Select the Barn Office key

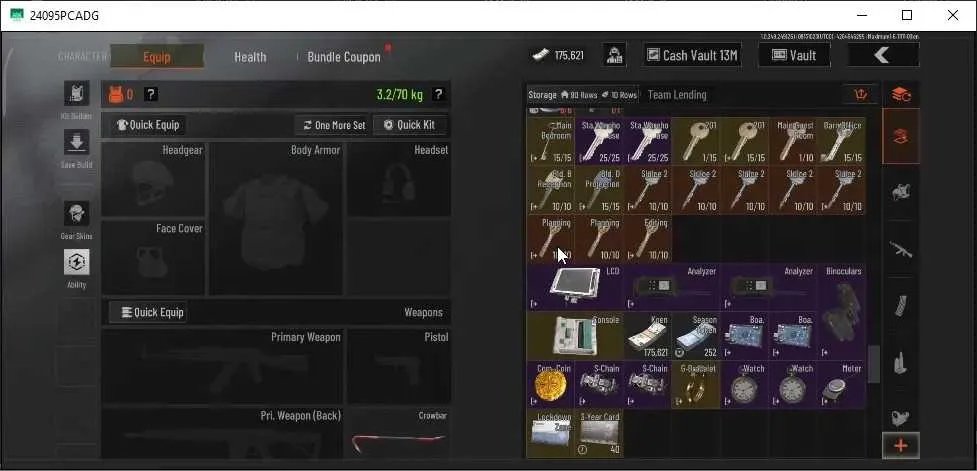842,141
